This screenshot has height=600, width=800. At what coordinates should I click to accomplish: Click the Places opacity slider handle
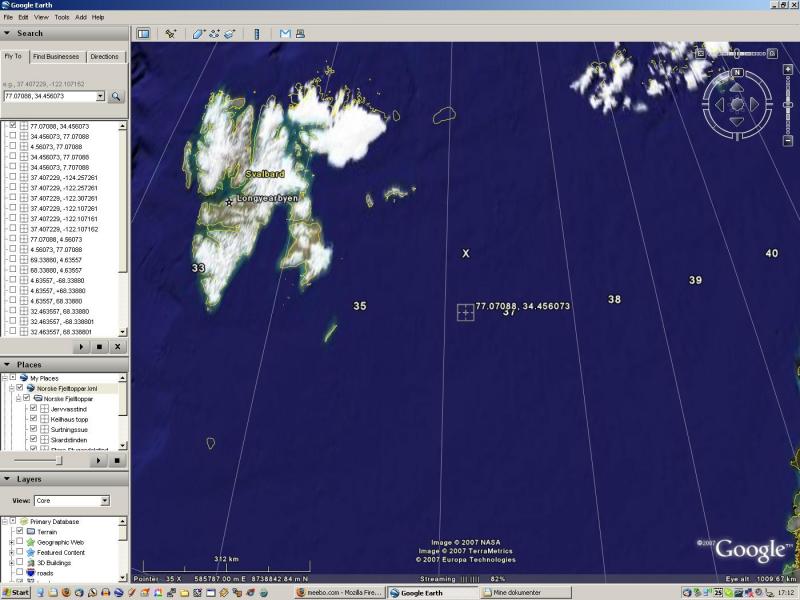[59, 461]
